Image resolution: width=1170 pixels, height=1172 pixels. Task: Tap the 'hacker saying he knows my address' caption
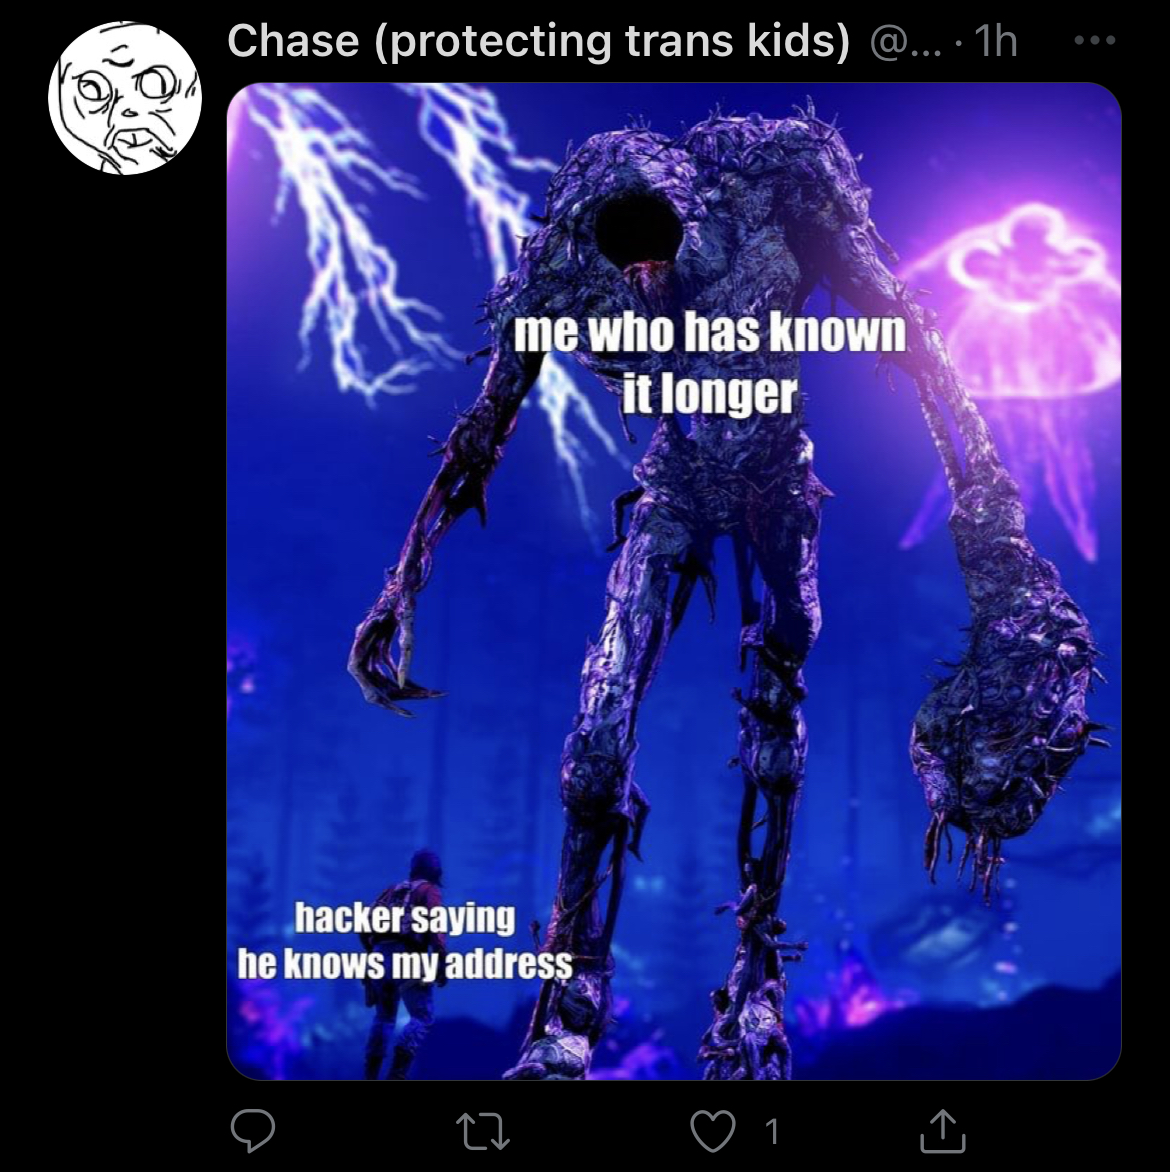point(405,940)
